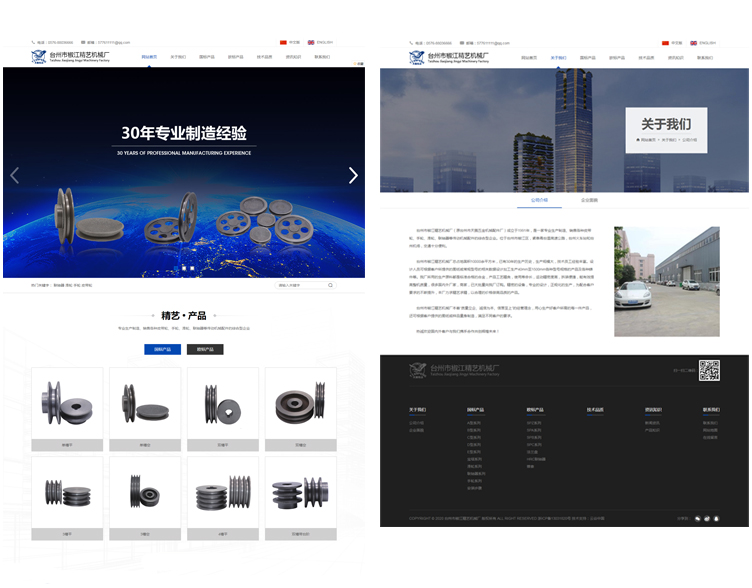
Task: Click first series link under footer 国标产品
Action: click(x=474, y=423)
